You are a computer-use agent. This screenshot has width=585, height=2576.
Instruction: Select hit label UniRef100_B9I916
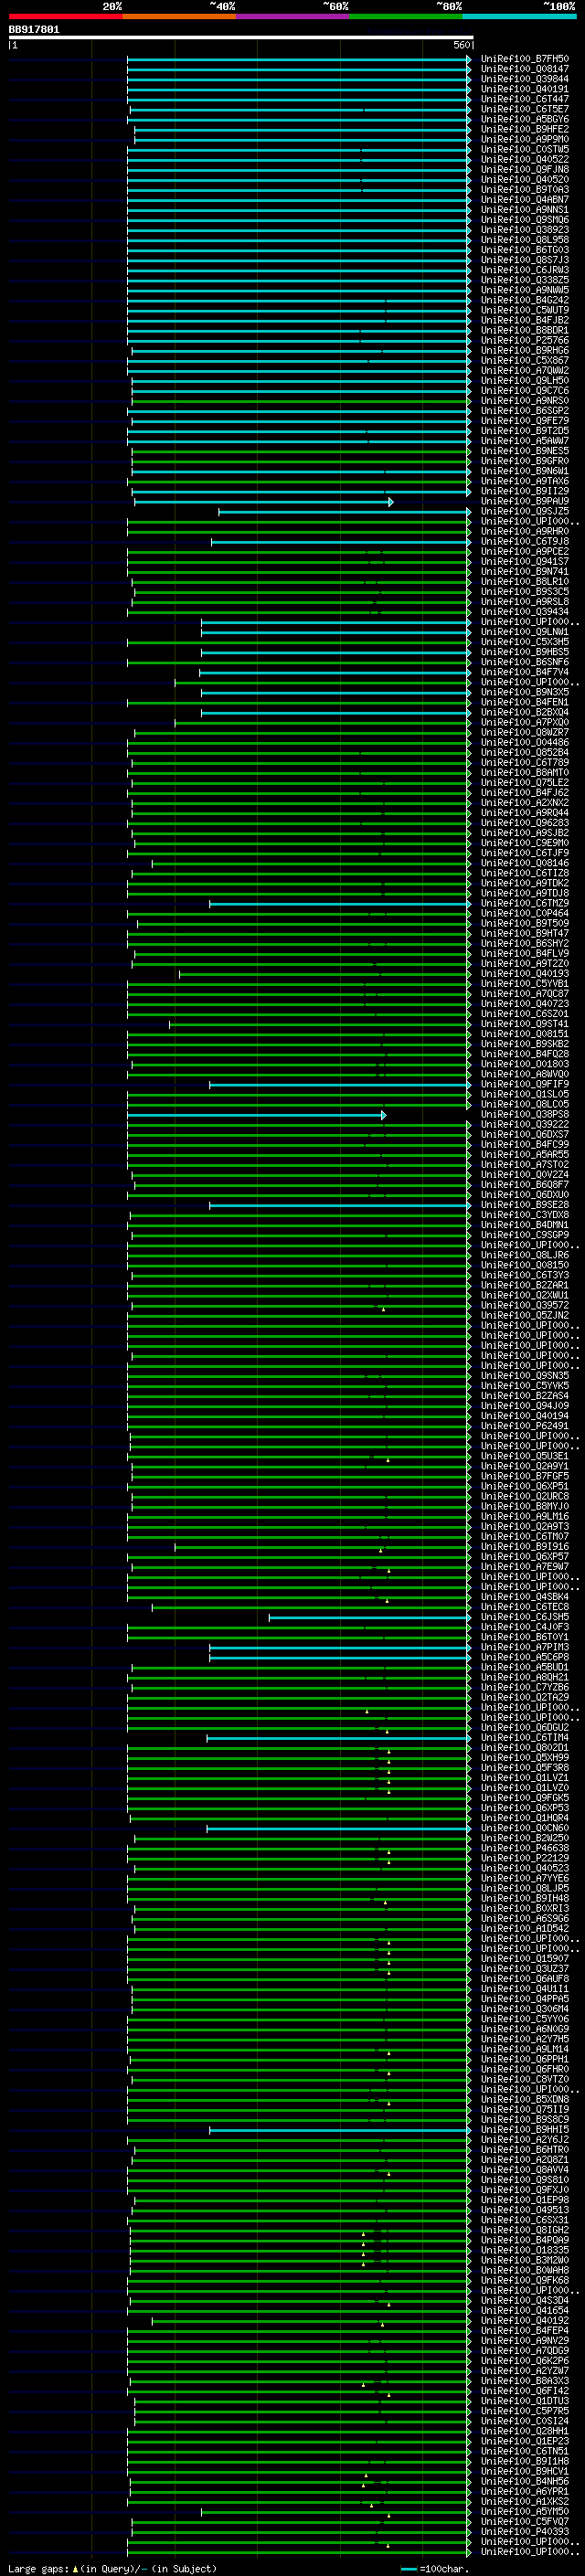(524, 1547)
